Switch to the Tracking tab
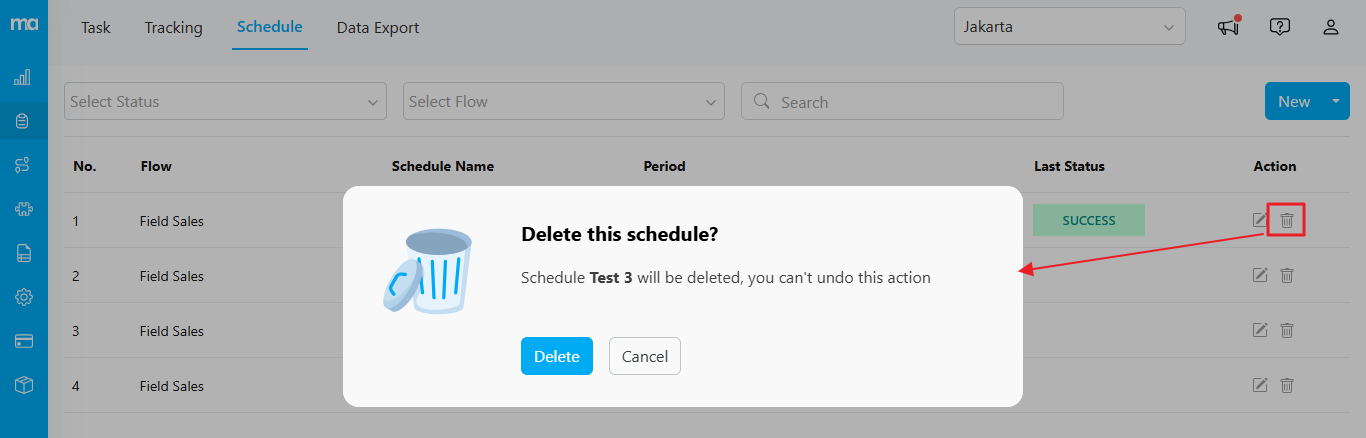1366x438 pixels. click(173, 28)
